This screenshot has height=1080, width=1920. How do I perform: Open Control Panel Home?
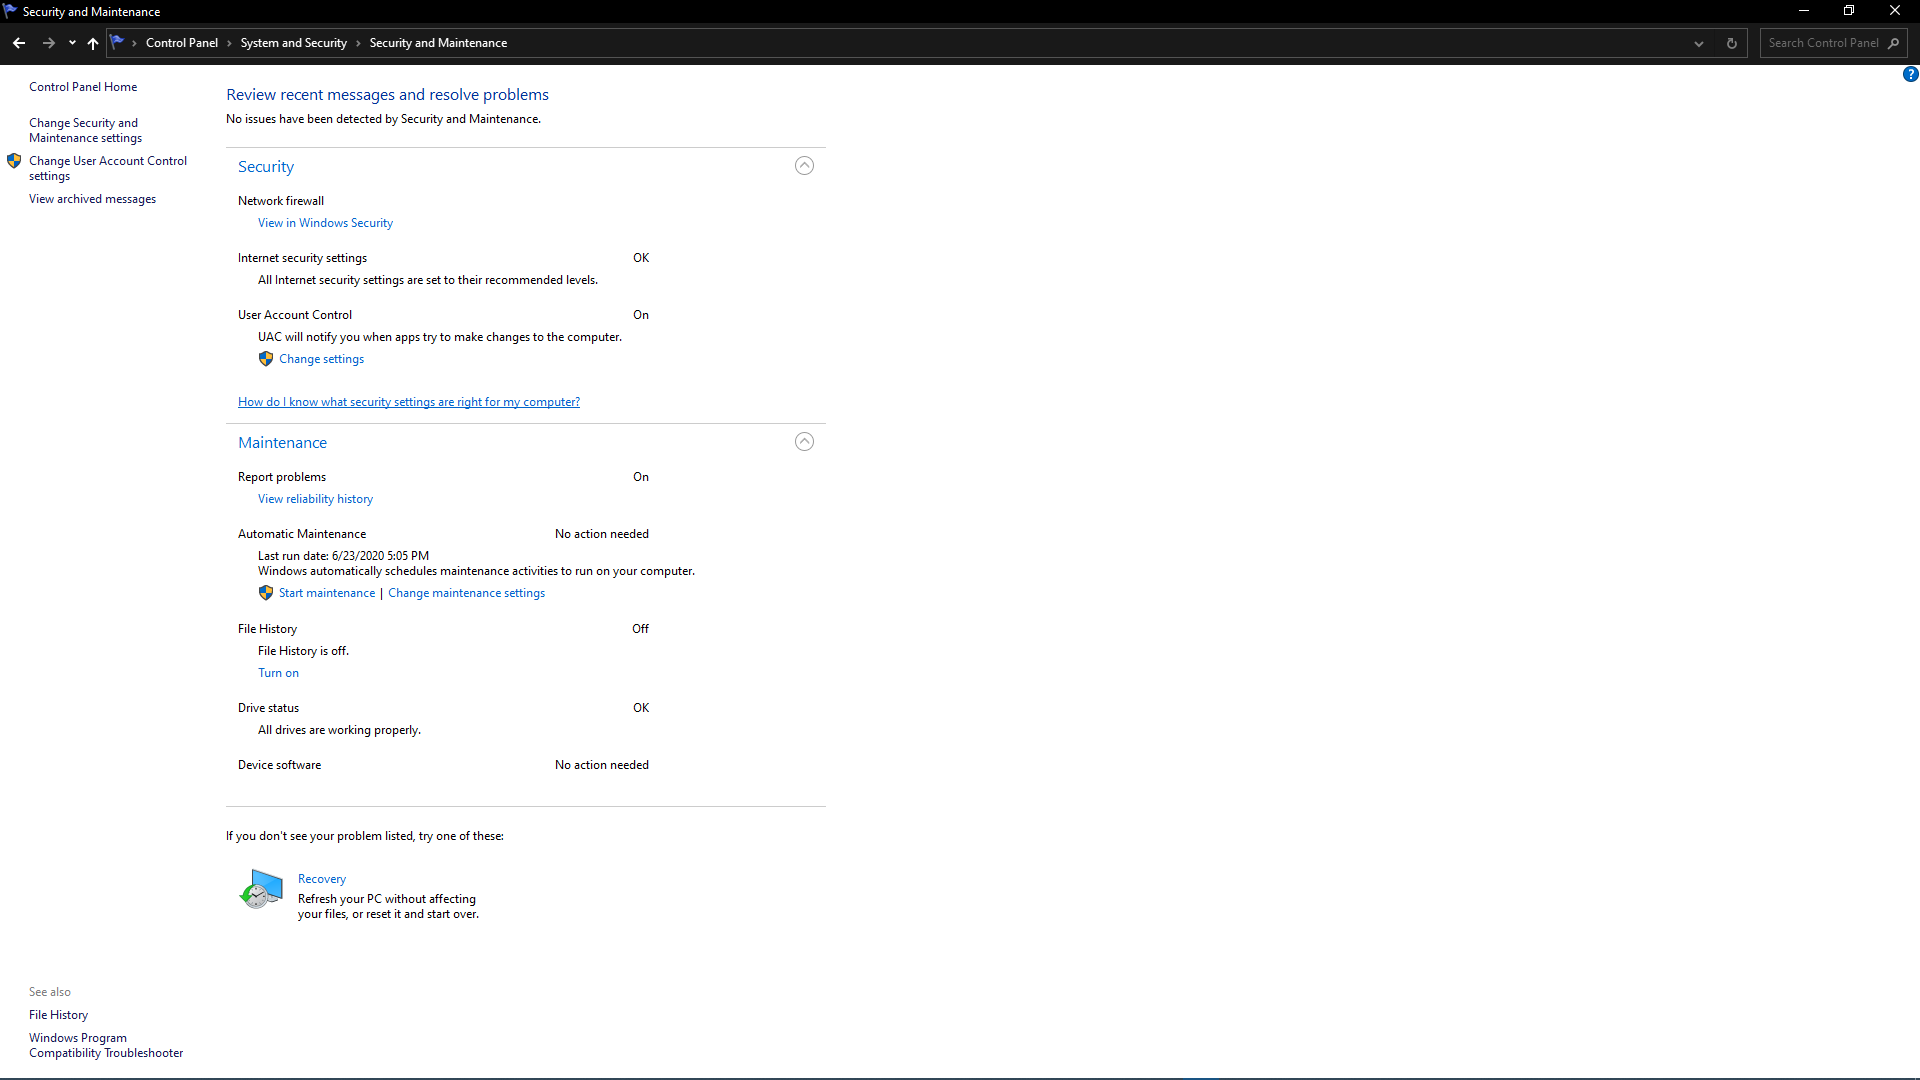(83, 87)
